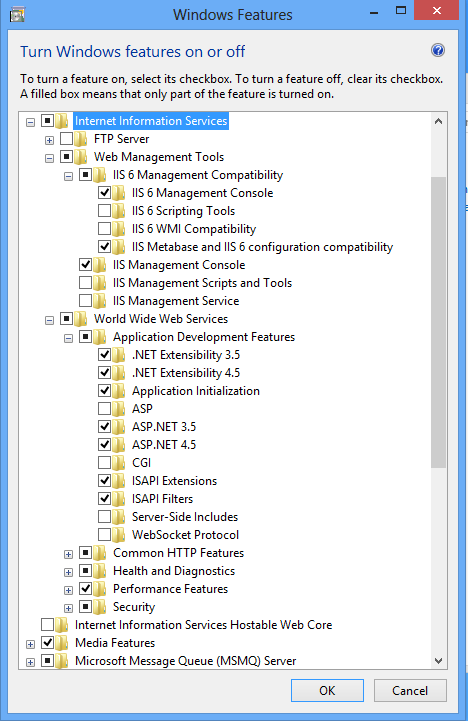Click the folder icon beside Media Features
Screen dimensions: 468x721
tap(62, 642)
